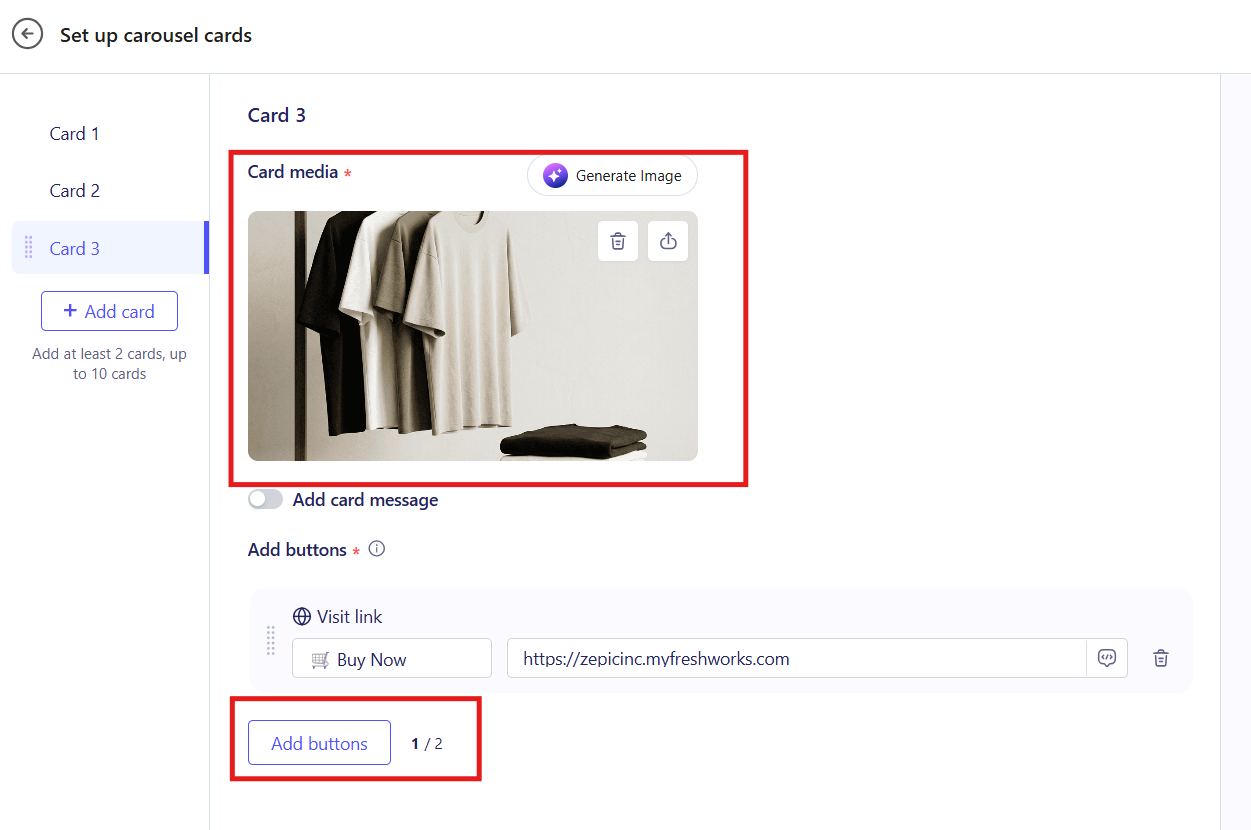
Task: Click the back arrow icon
Action: (27, 35)
